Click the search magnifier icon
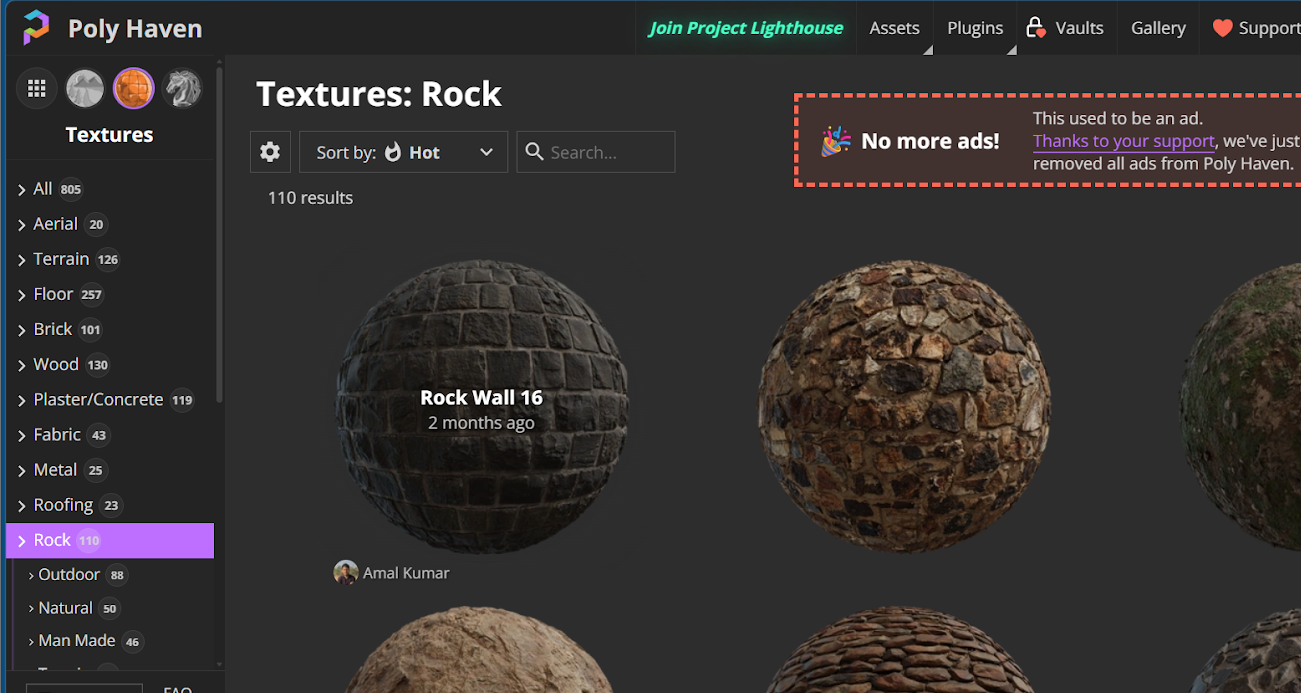Viewport: 1301px width, 693px height. point(534,152)
